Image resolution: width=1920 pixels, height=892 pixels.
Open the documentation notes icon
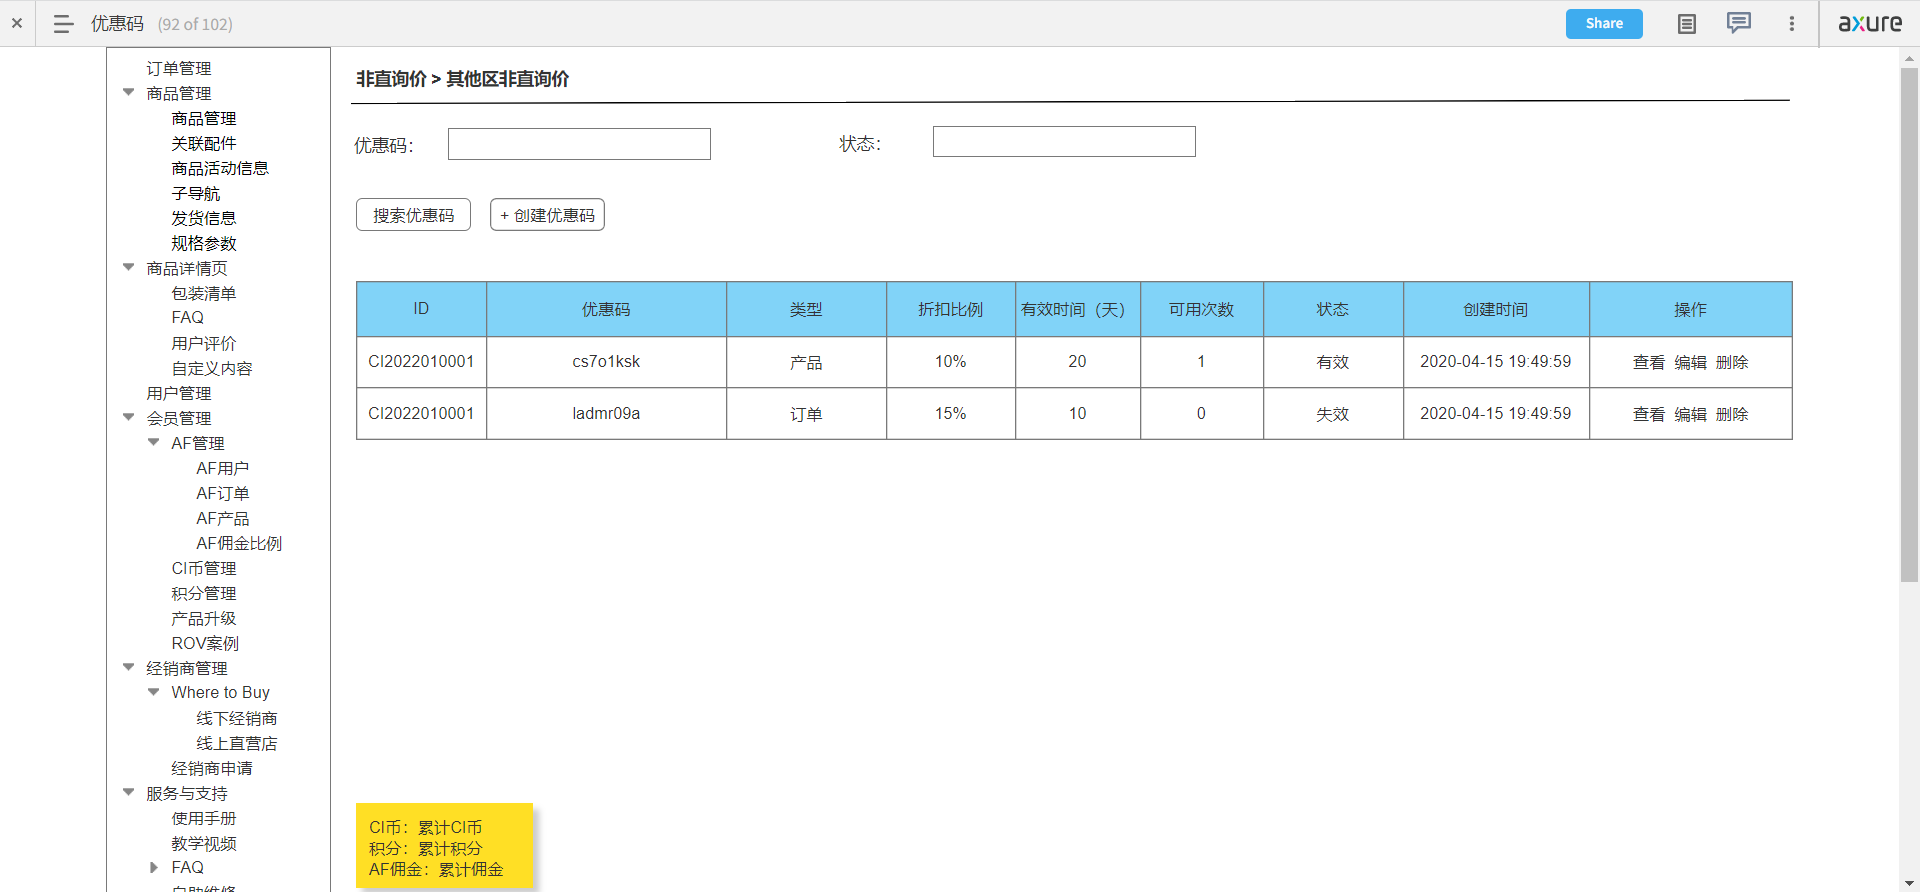pos(1686,24)
